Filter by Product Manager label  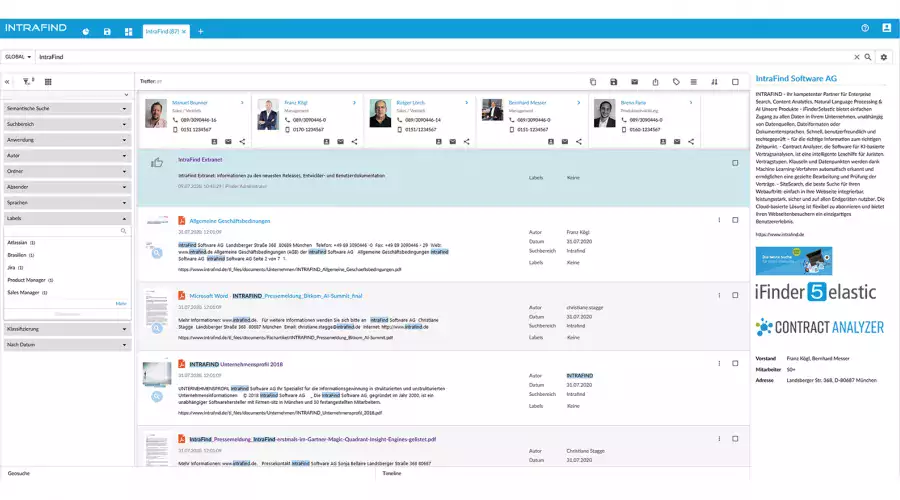click(x=30, y=280)
